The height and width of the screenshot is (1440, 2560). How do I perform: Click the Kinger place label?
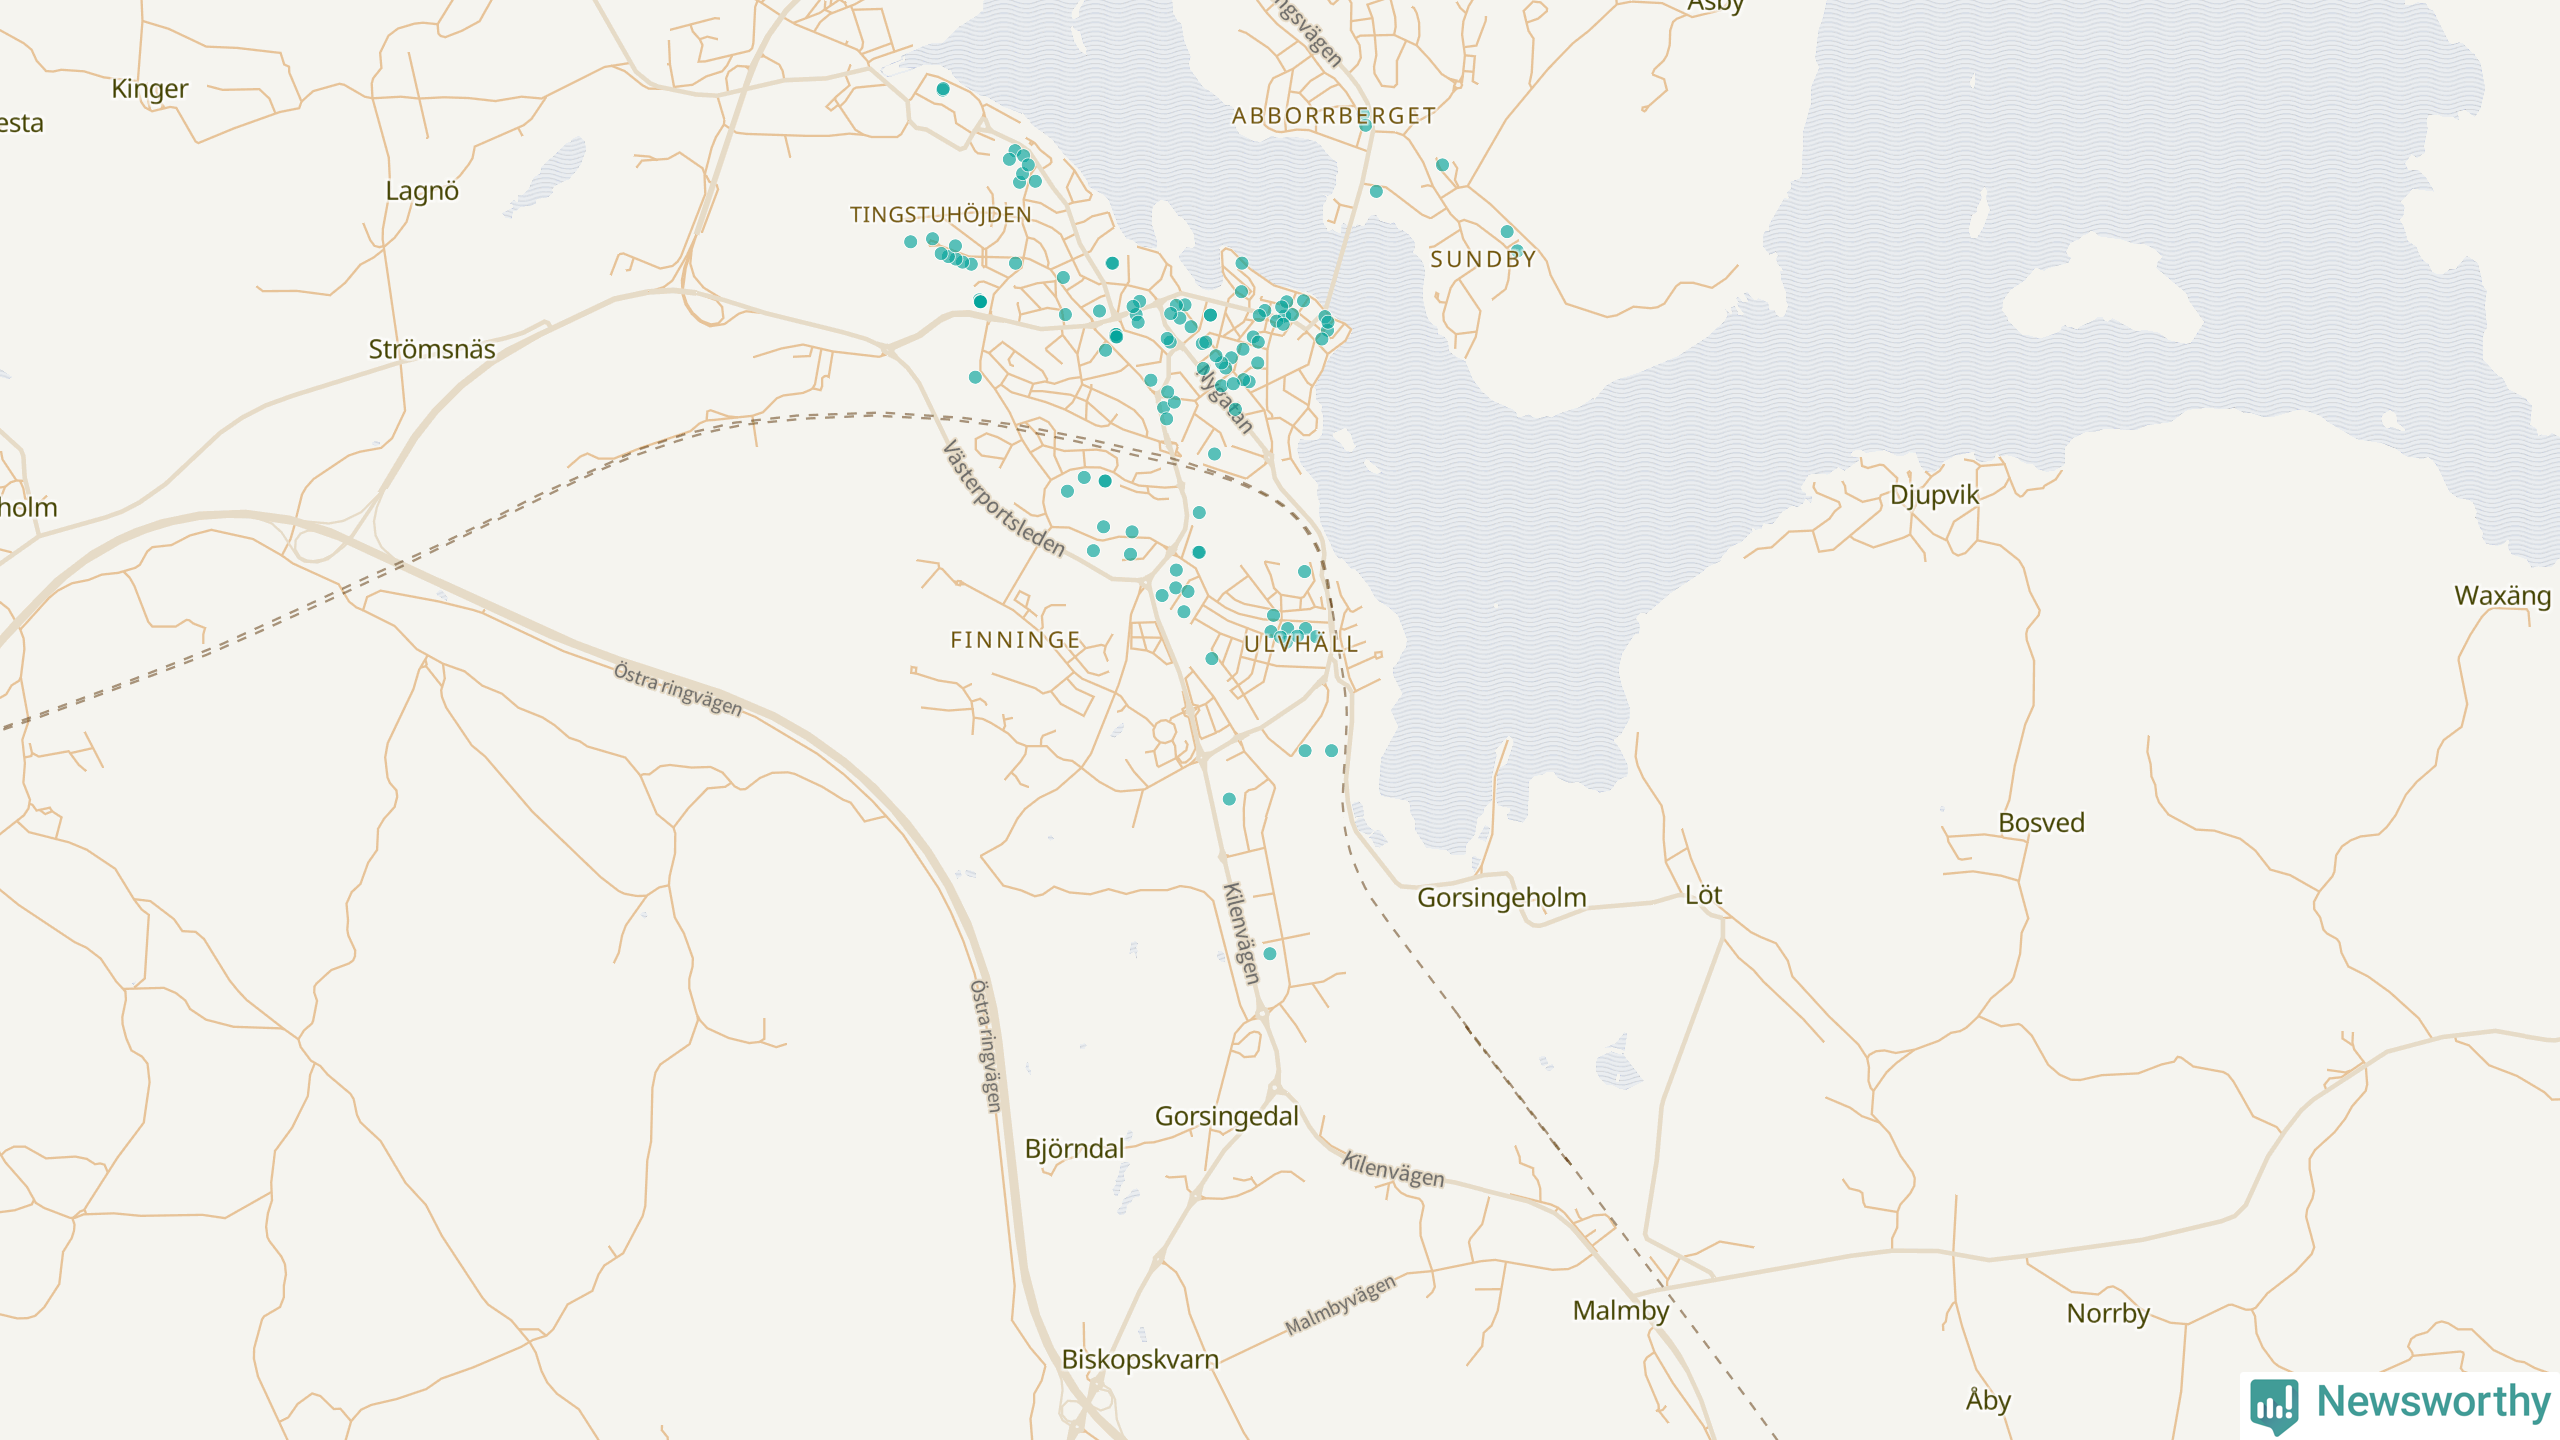pos(149,89)
